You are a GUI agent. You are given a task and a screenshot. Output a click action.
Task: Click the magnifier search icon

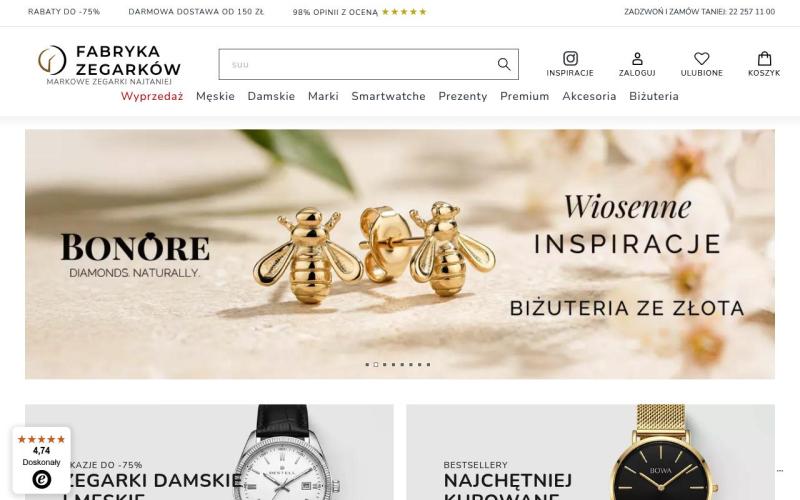pyautogui.click(x=504, y=64)
